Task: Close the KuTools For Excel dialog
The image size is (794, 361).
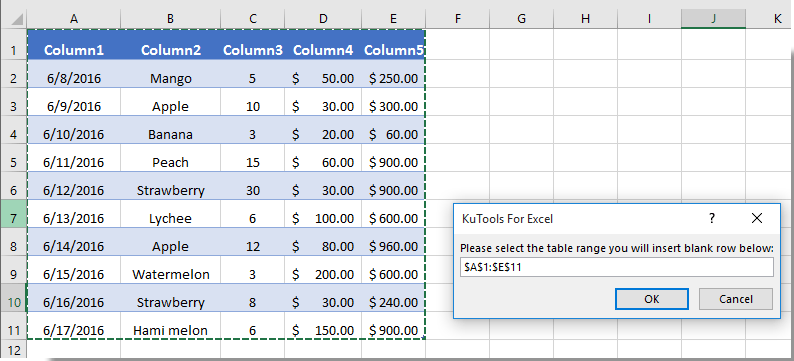Action: pyautogui.click(x=757, y=218)
